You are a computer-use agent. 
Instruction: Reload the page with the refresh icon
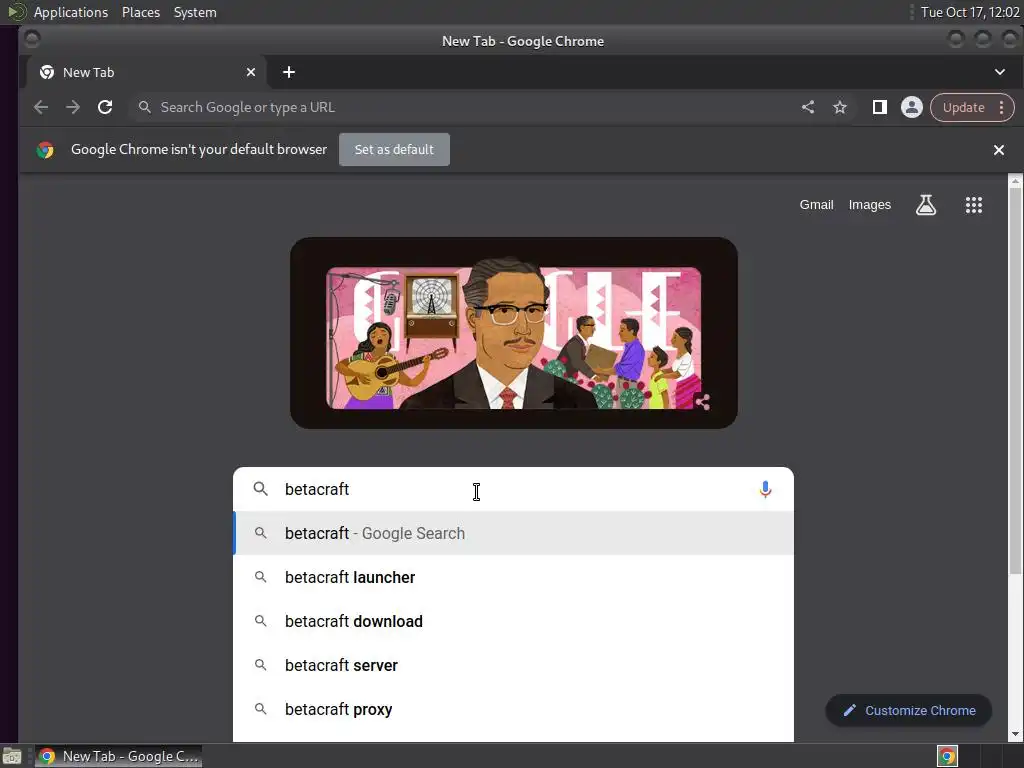[104, 107]
